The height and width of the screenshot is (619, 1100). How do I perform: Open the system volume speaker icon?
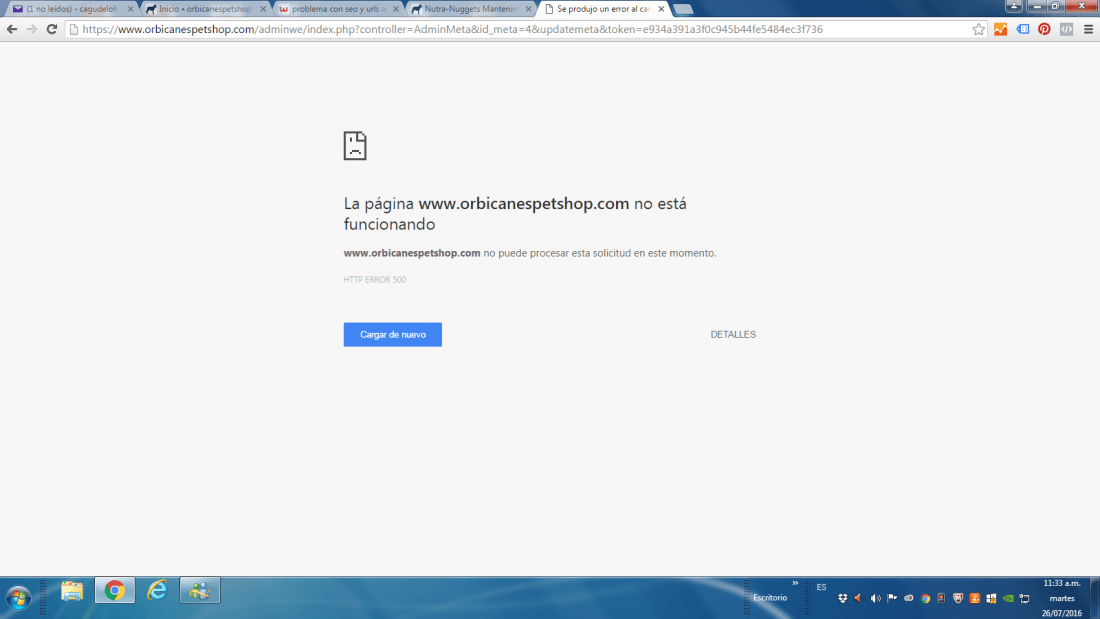point(876,599)
